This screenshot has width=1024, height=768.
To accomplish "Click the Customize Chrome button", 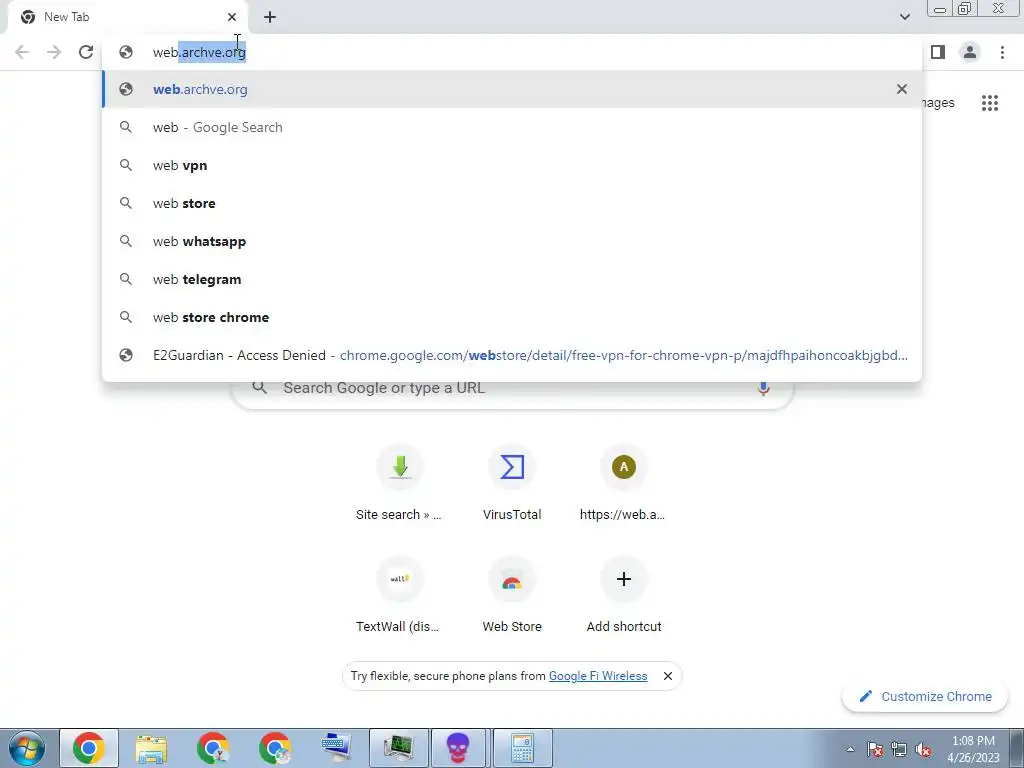I will coord(926,696).
